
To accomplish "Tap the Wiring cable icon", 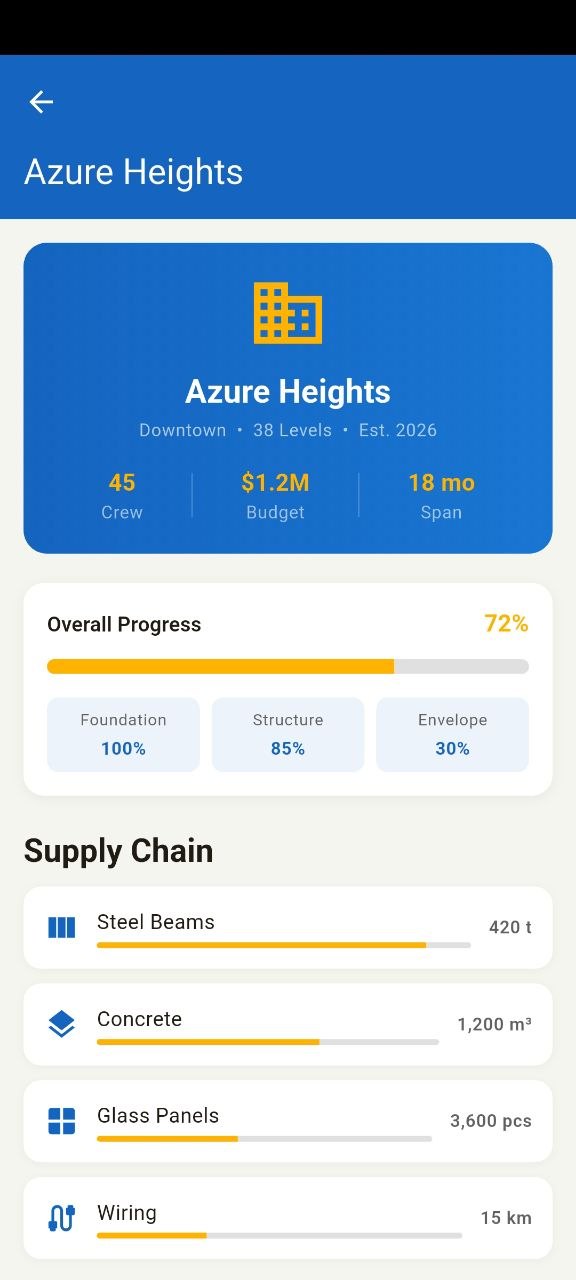I will point(61,1218).
